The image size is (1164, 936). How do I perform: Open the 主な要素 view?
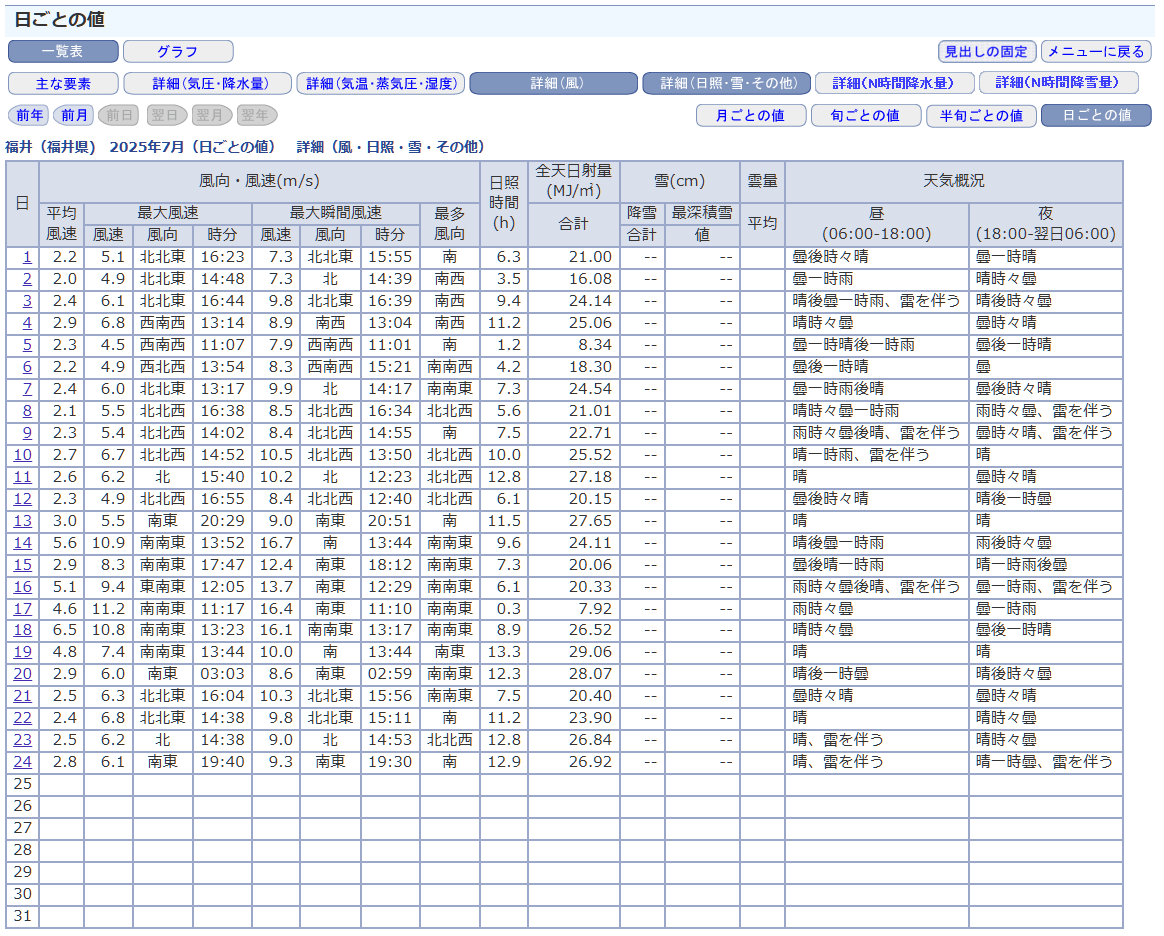63,84
